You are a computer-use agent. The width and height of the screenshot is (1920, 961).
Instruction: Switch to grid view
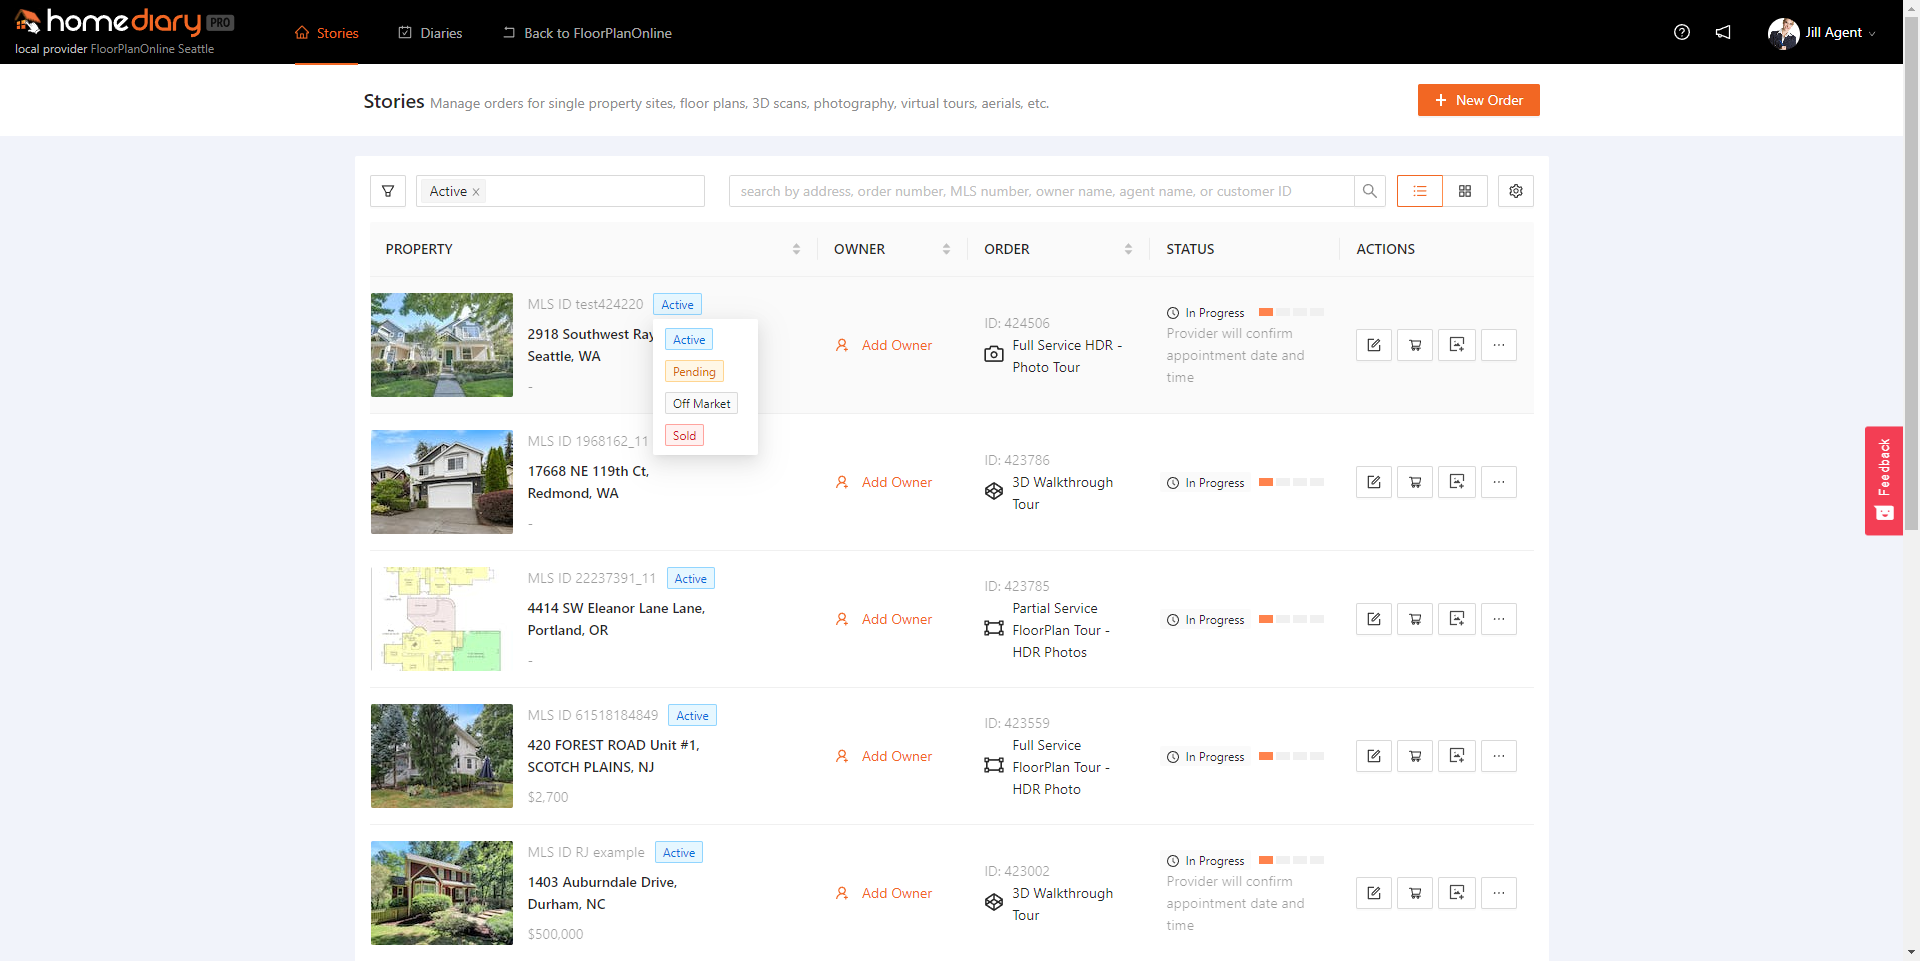(x=1465, y=191)
